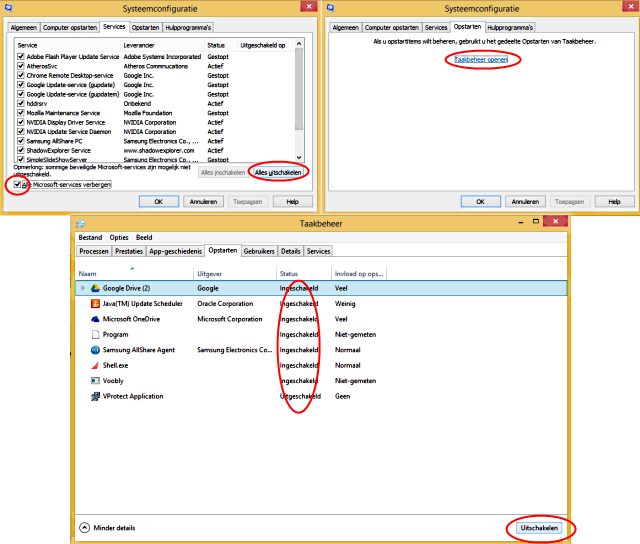Uncheck ShadowExplorer Service checkbox
Screen dimensions: 640x544
pos(21,150)
